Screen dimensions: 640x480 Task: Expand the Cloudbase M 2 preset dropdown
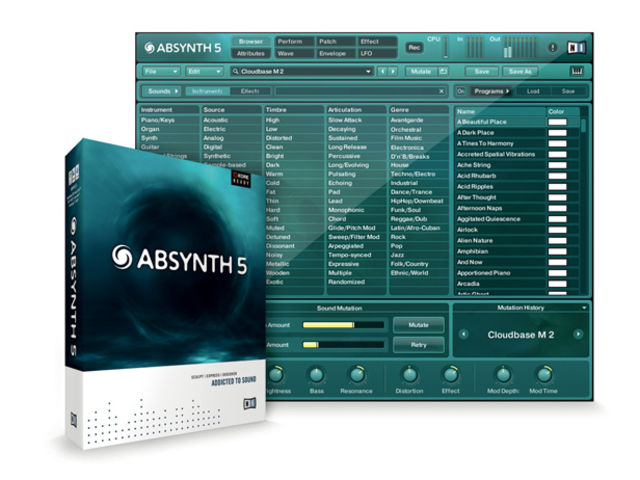click(368, 71)
